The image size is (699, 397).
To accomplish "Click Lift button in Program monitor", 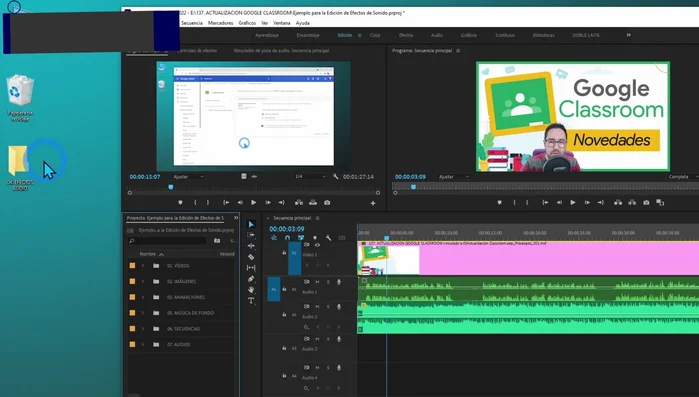I will coord(618,202).
